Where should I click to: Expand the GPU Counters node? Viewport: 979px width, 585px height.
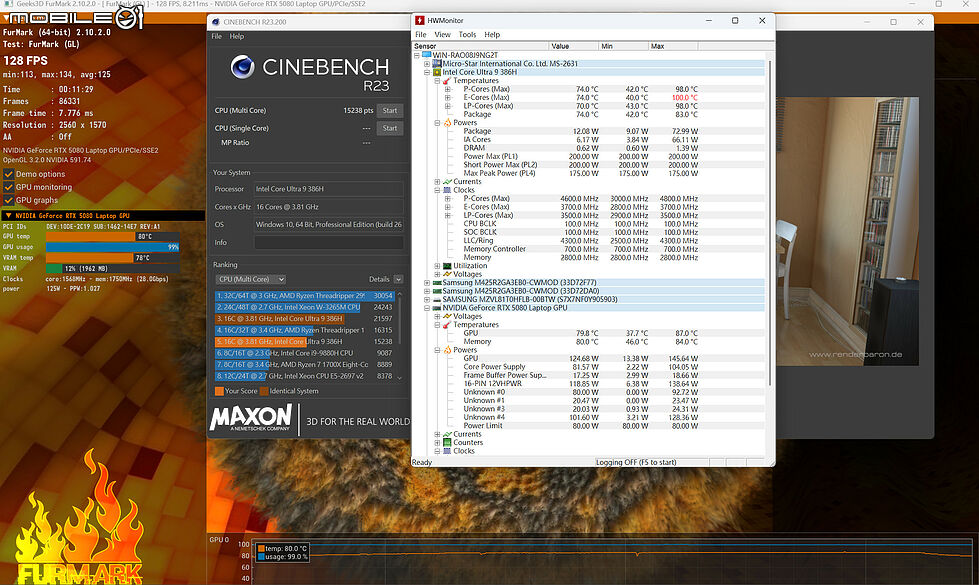[437, 443]
